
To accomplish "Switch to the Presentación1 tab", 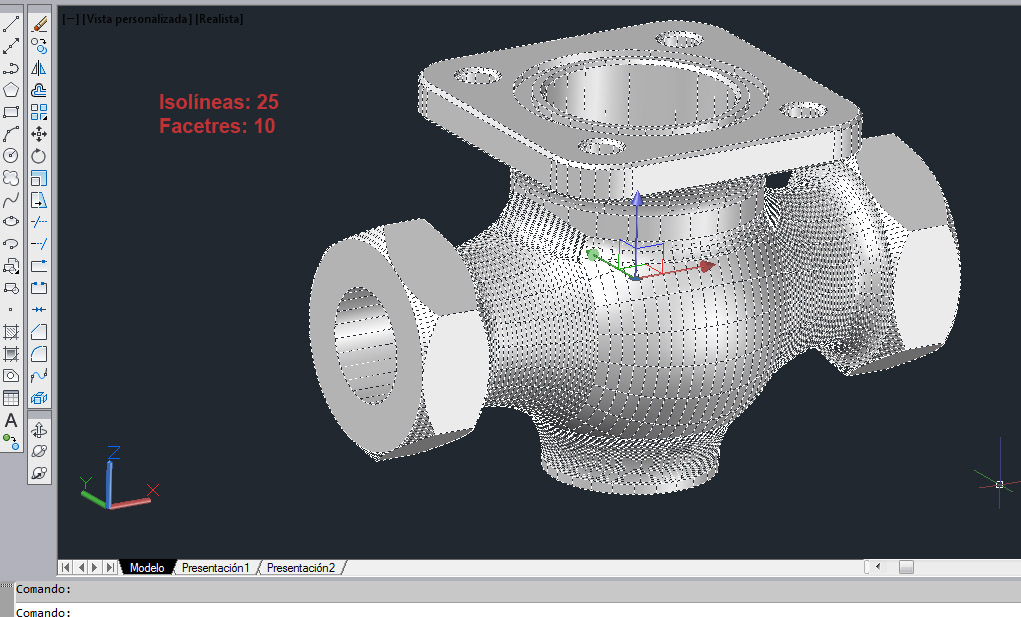I will click(216, 568).
